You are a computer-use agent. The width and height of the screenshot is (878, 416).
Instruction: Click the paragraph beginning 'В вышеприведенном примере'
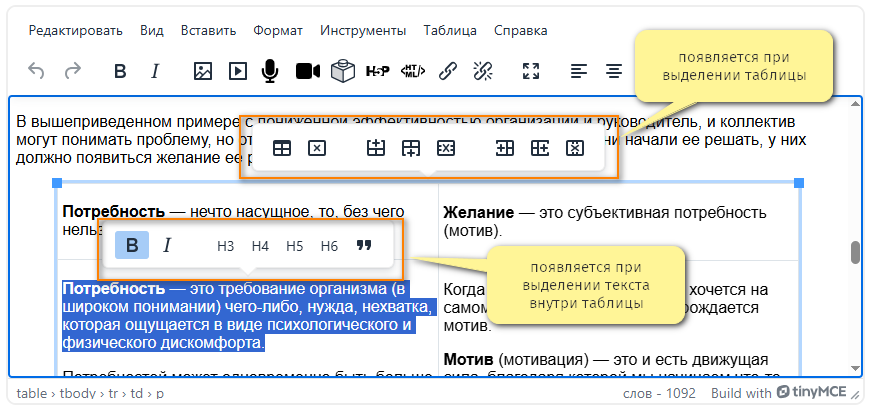coord(411,139)
